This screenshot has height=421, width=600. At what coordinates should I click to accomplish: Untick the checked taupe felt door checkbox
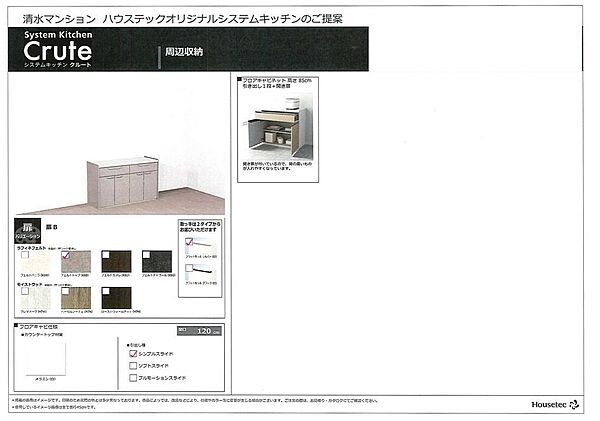[x=65, y=255]
